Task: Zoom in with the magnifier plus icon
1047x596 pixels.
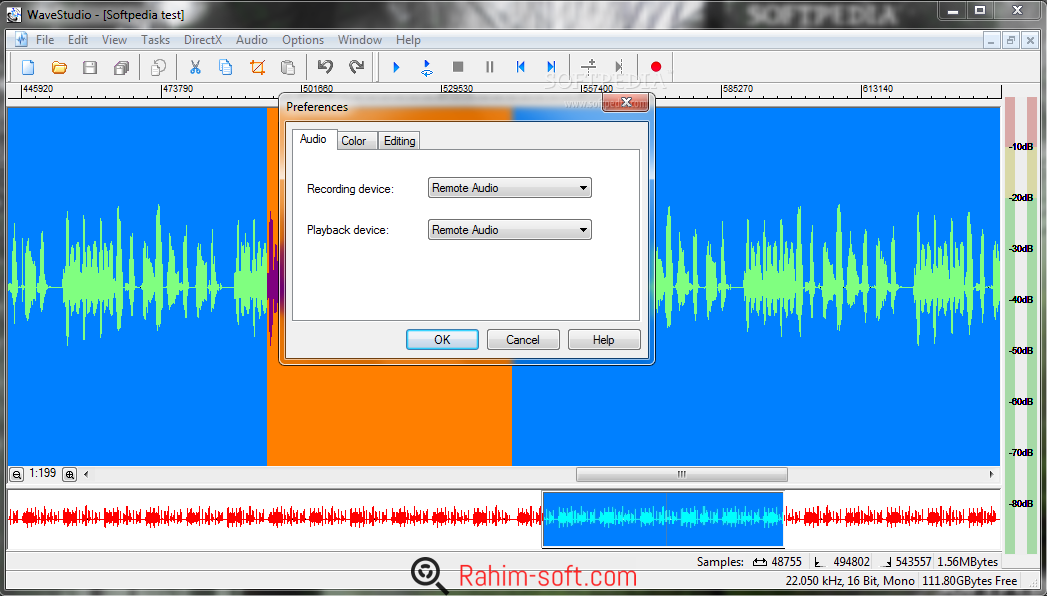Action: 70,475
